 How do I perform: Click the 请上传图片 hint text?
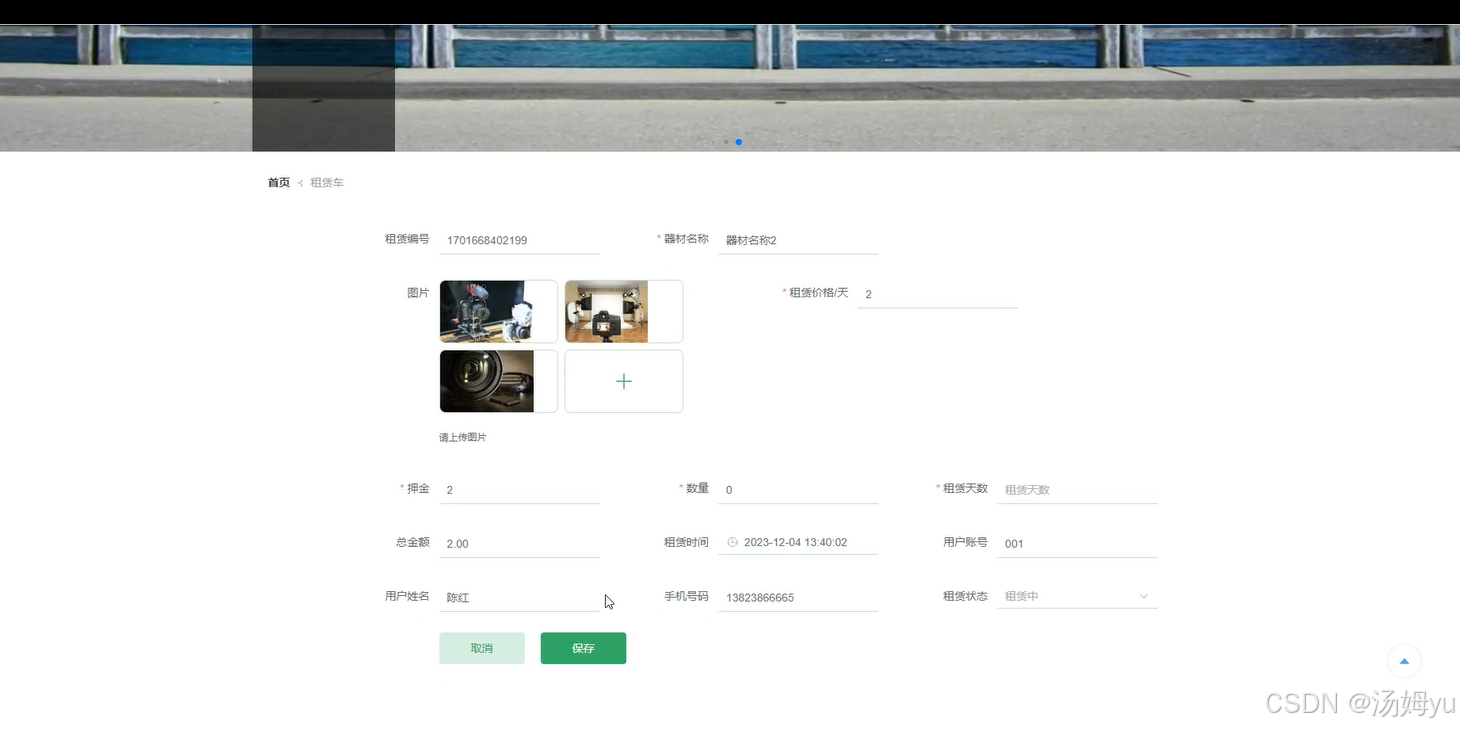[x=463, y=438]
